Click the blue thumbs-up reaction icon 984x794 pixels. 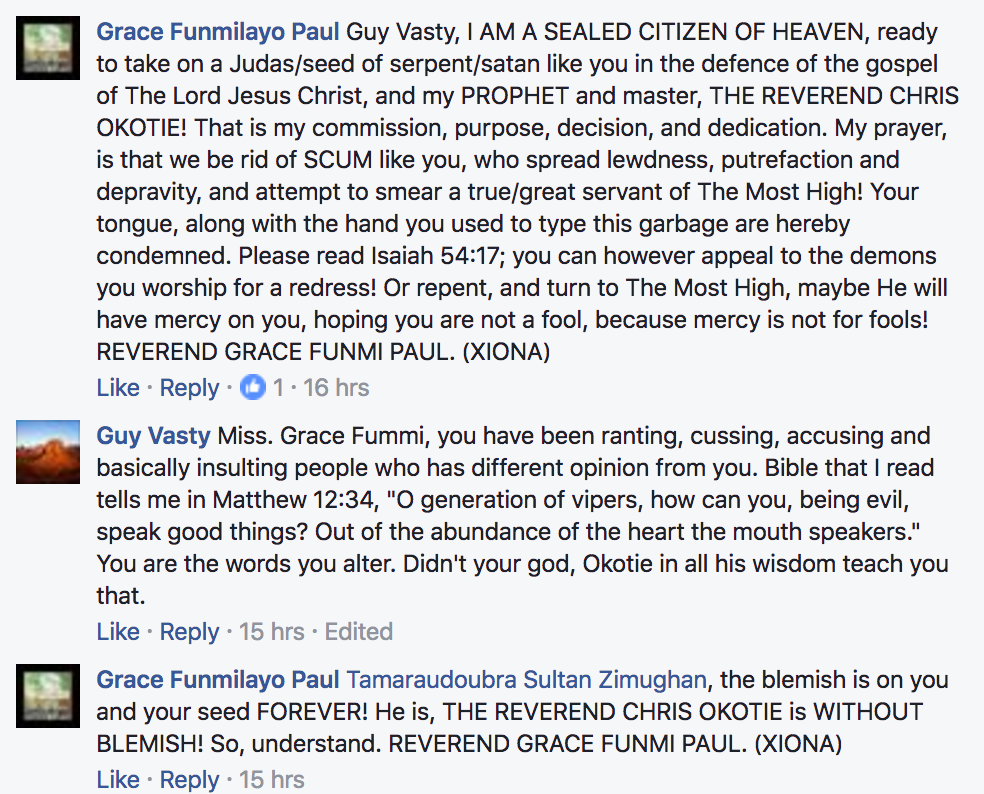[x=253, y=387]
